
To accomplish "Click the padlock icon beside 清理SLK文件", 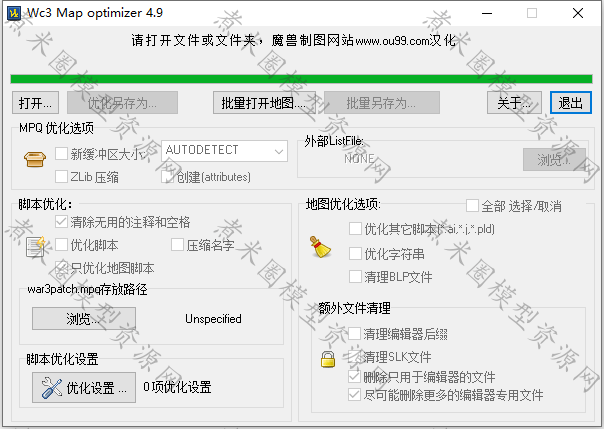I will coord(328,359).
